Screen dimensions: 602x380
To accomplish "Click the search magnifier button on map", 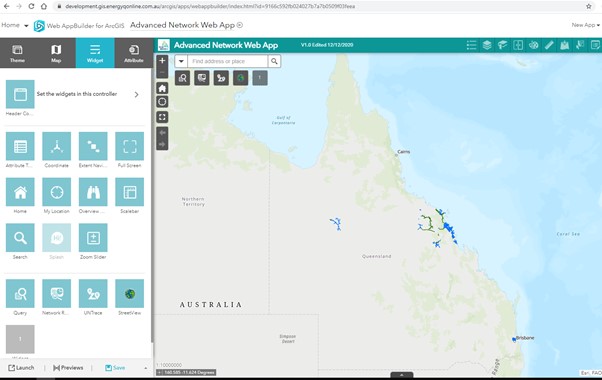I will point(274,61).
